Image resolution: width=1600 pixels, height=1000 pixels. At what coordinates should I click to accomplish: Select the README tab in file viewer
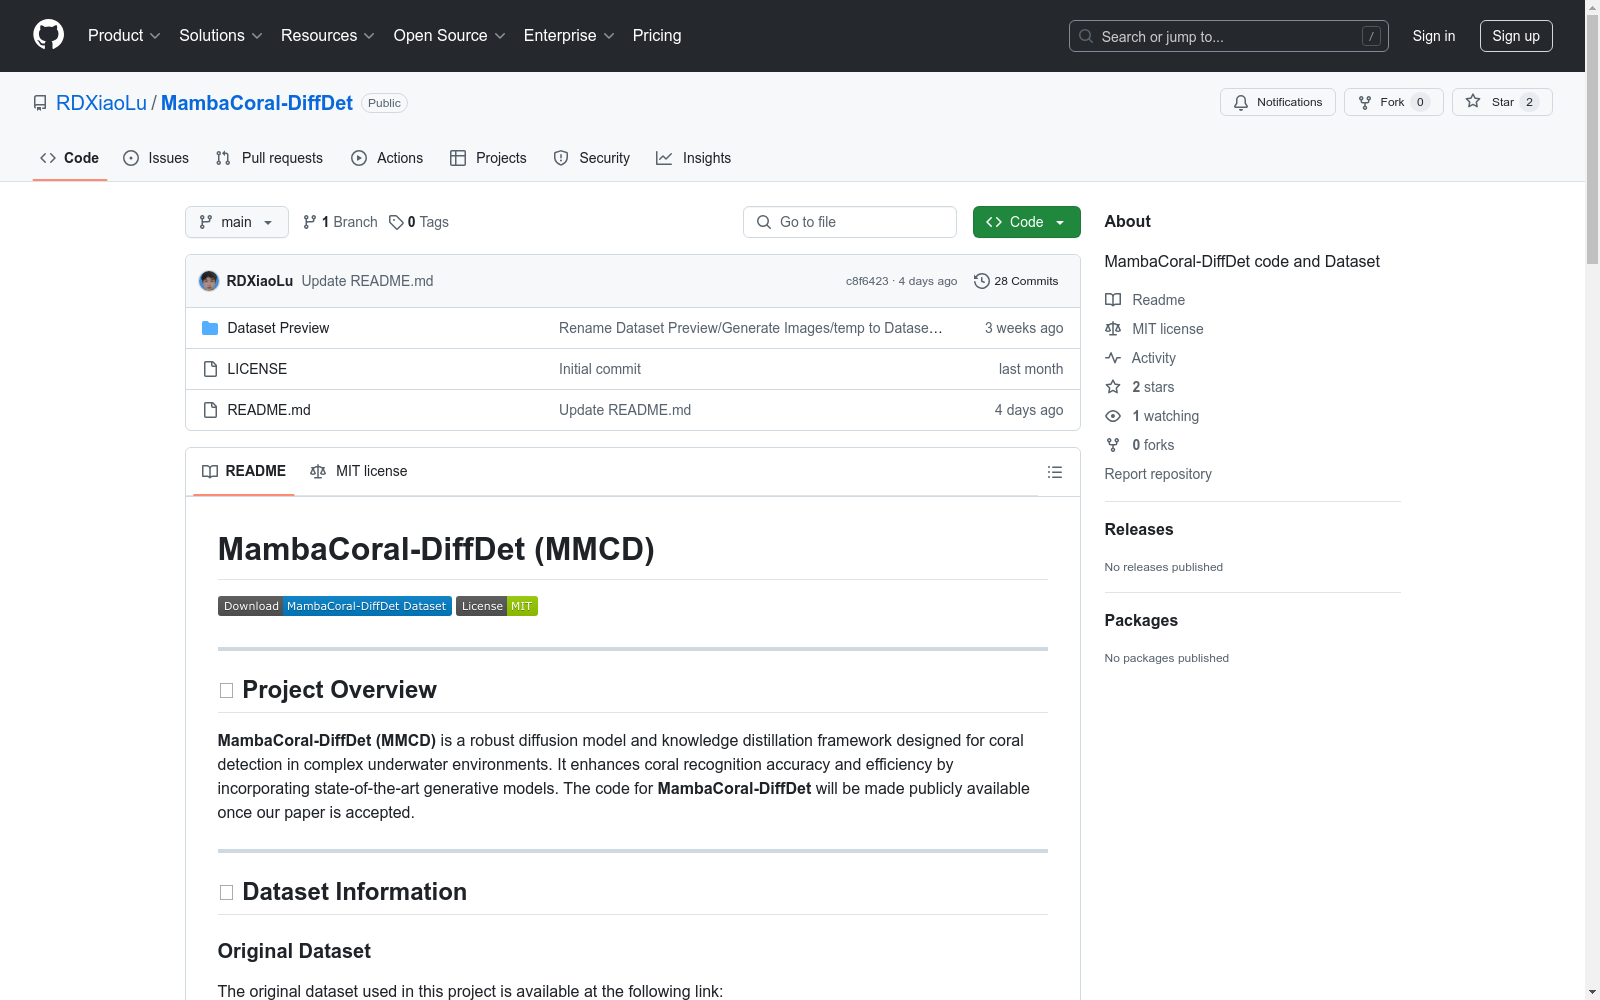(244, 471)
